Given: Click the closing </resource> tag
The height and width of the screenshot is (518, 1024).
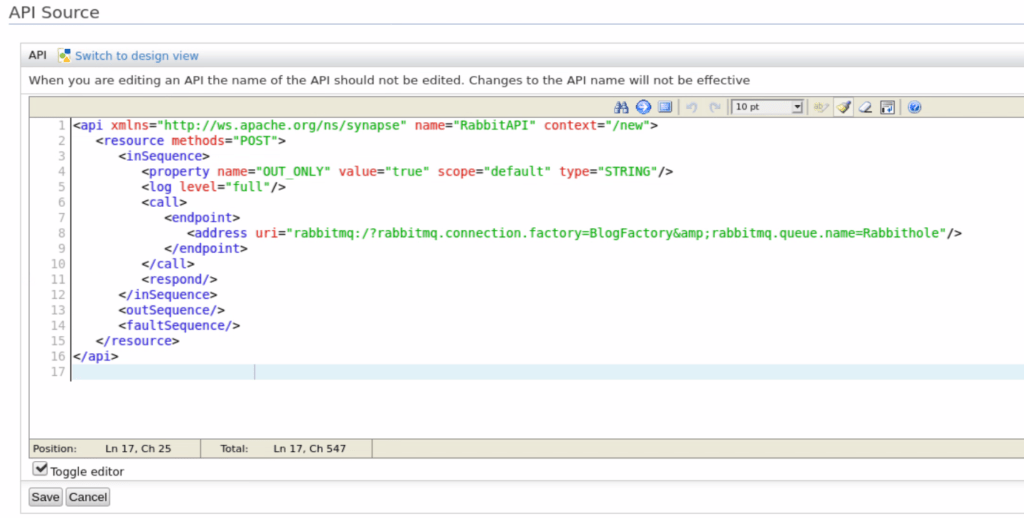Looking at the screenshot, I should click(x=137, y=341).
